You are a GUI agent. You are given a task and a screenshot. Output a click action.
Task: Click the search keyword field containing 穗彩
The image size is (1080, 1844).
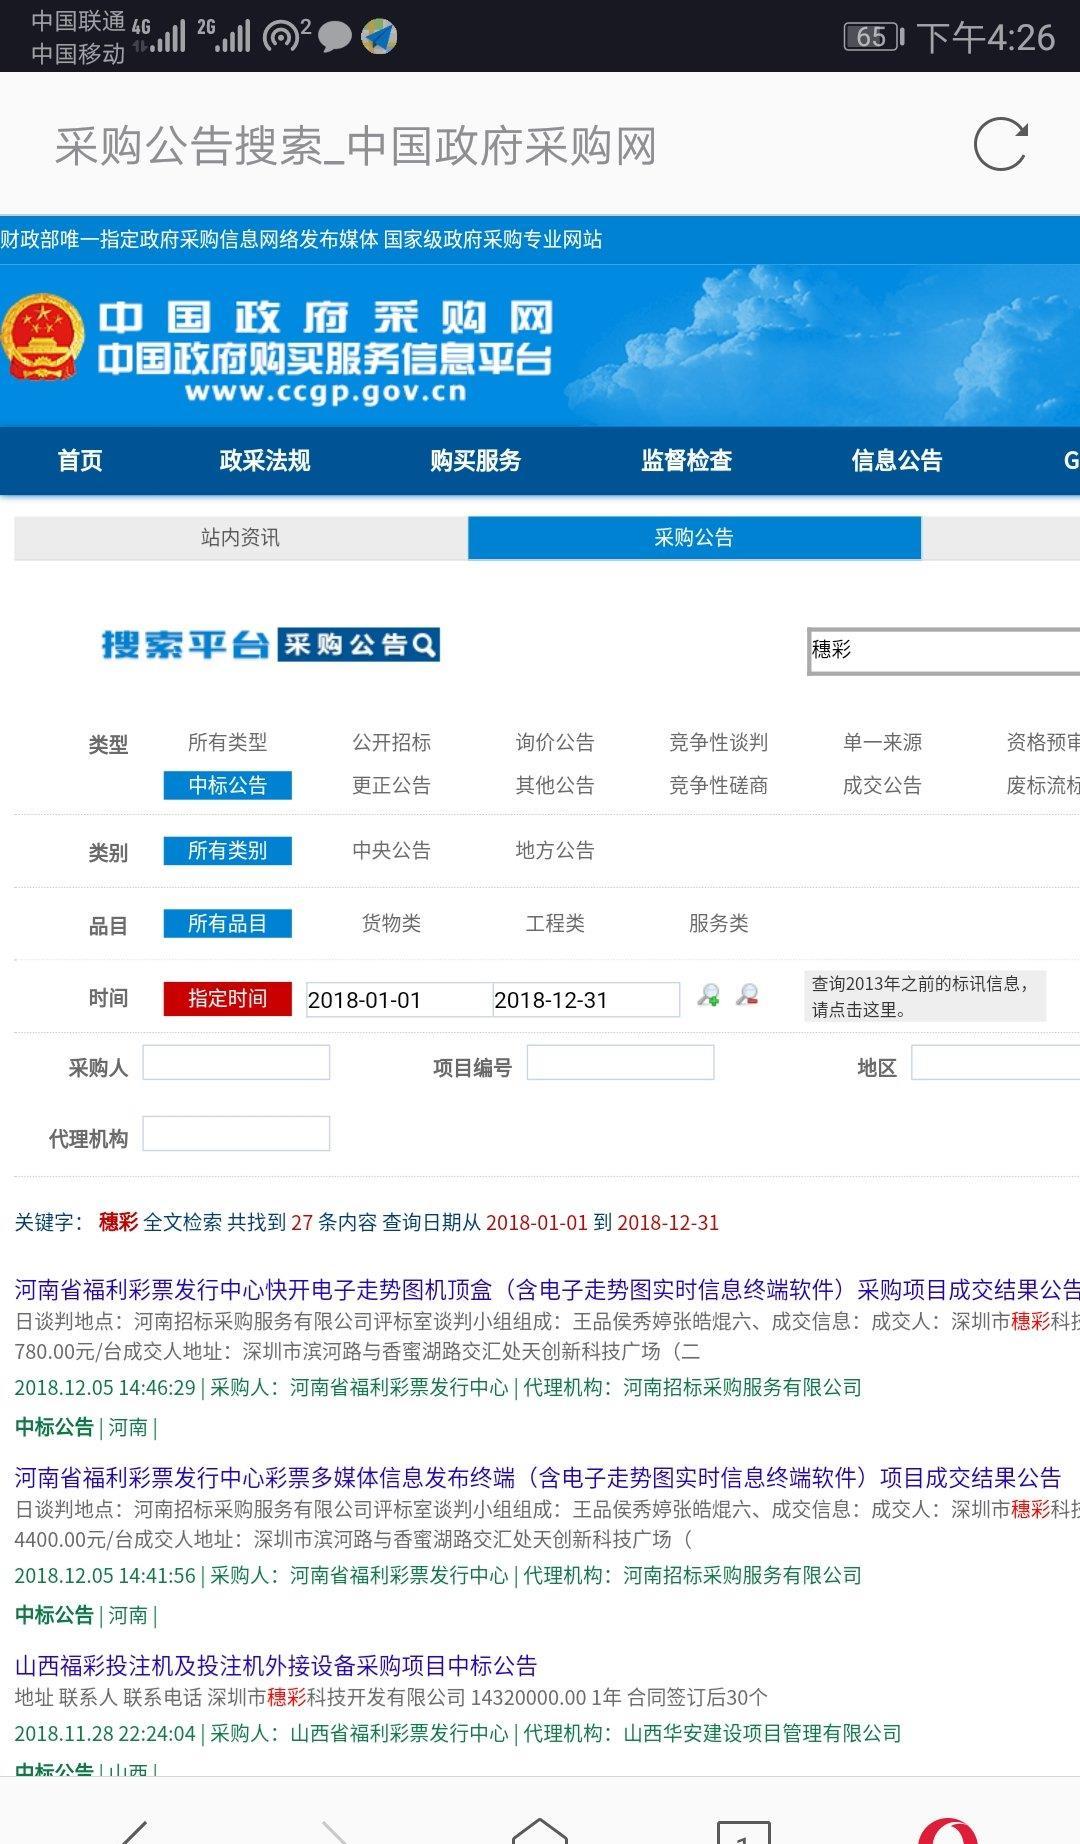point(944,651)
